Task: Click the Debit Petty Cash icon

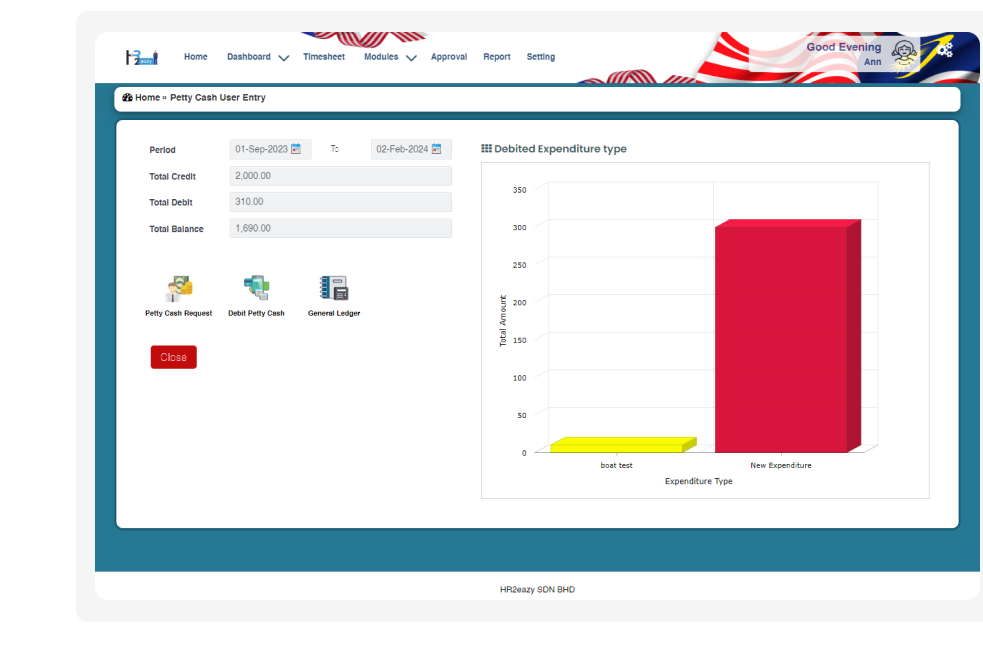Action: pyautogui.click(x=256, y=289)
